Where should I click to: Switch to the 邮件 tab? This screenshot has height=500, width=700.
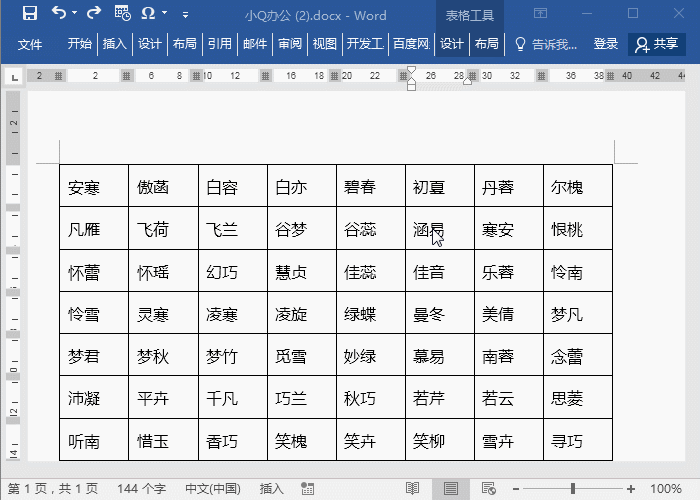255,44
